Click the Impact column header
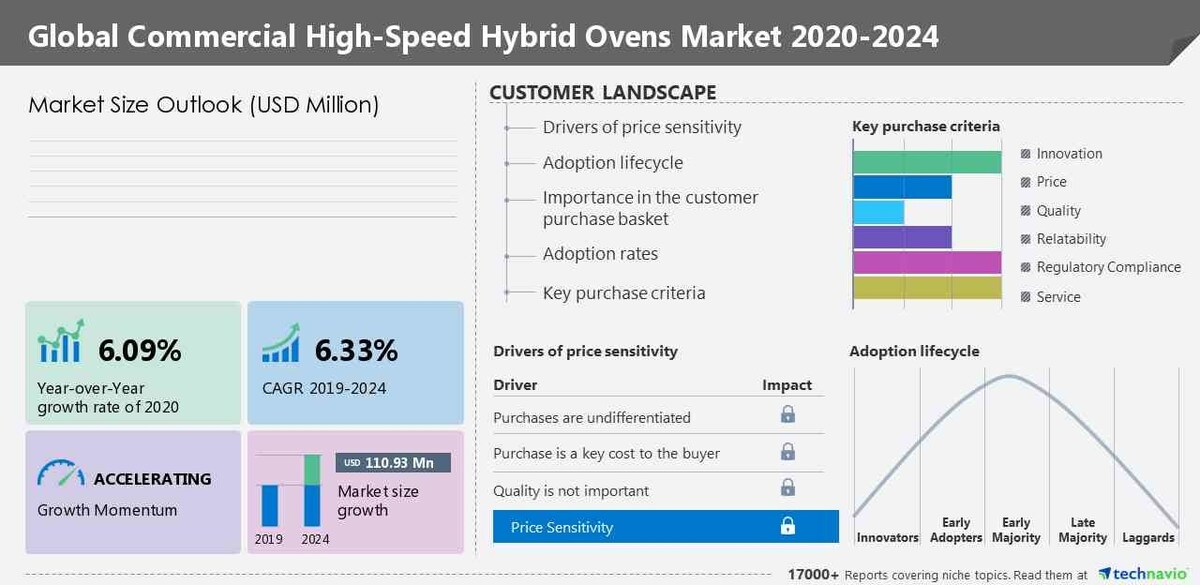This screenshot has height=585, width=1200. pos(787,385)
